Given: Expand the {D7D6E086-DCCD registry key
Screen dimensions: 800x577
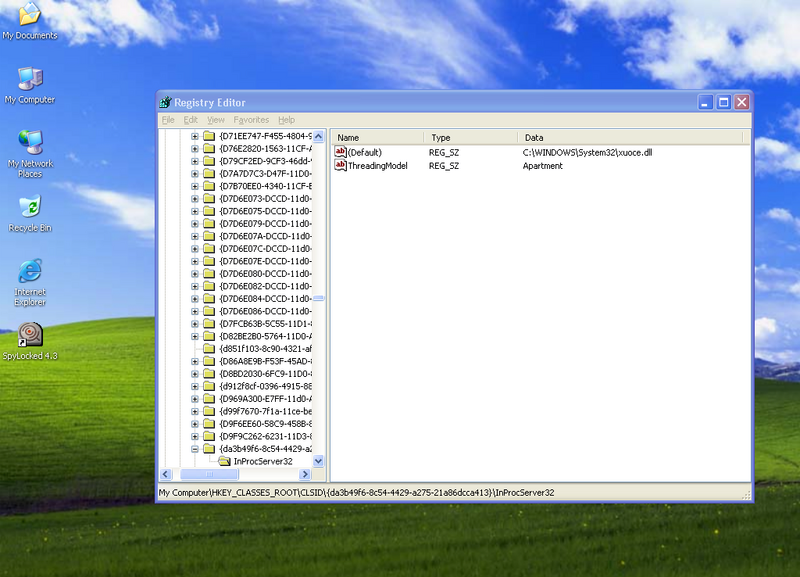Looking at the screenshot, I should coord(195,311).
